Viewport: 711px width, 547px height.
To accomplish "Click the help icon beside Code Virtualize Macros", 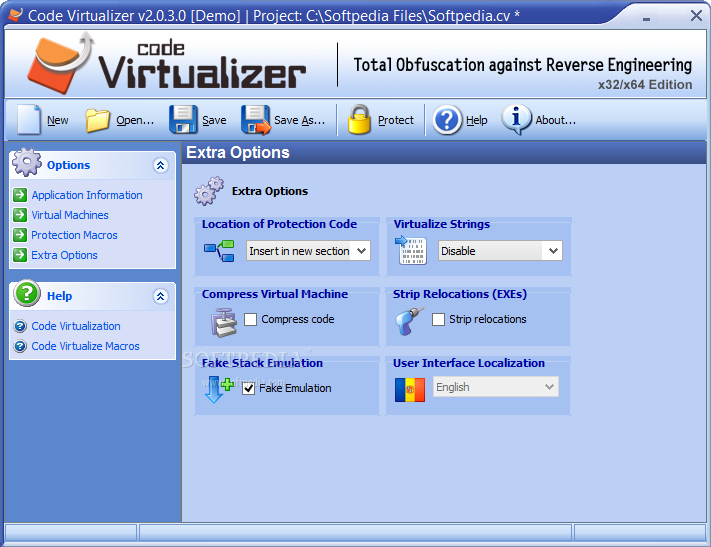I will coord(20,346).
